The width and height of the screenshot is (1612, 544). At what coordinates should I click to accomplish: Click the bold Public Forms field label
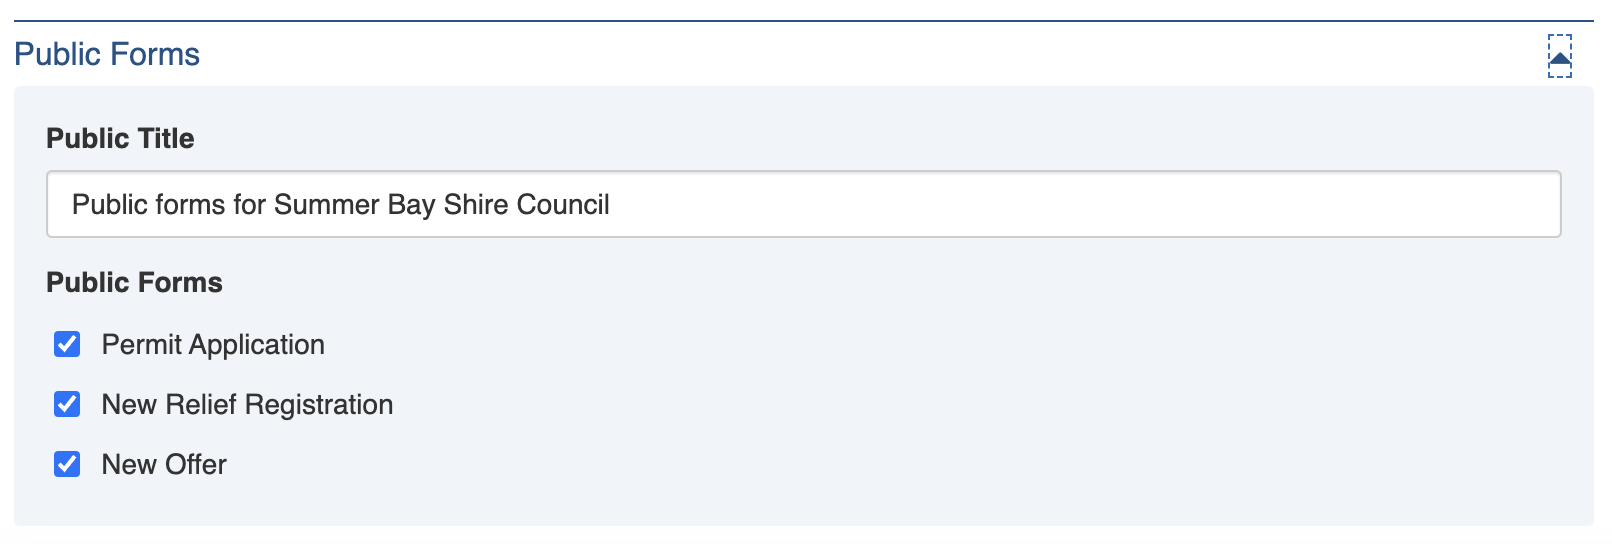click(134, 282)
